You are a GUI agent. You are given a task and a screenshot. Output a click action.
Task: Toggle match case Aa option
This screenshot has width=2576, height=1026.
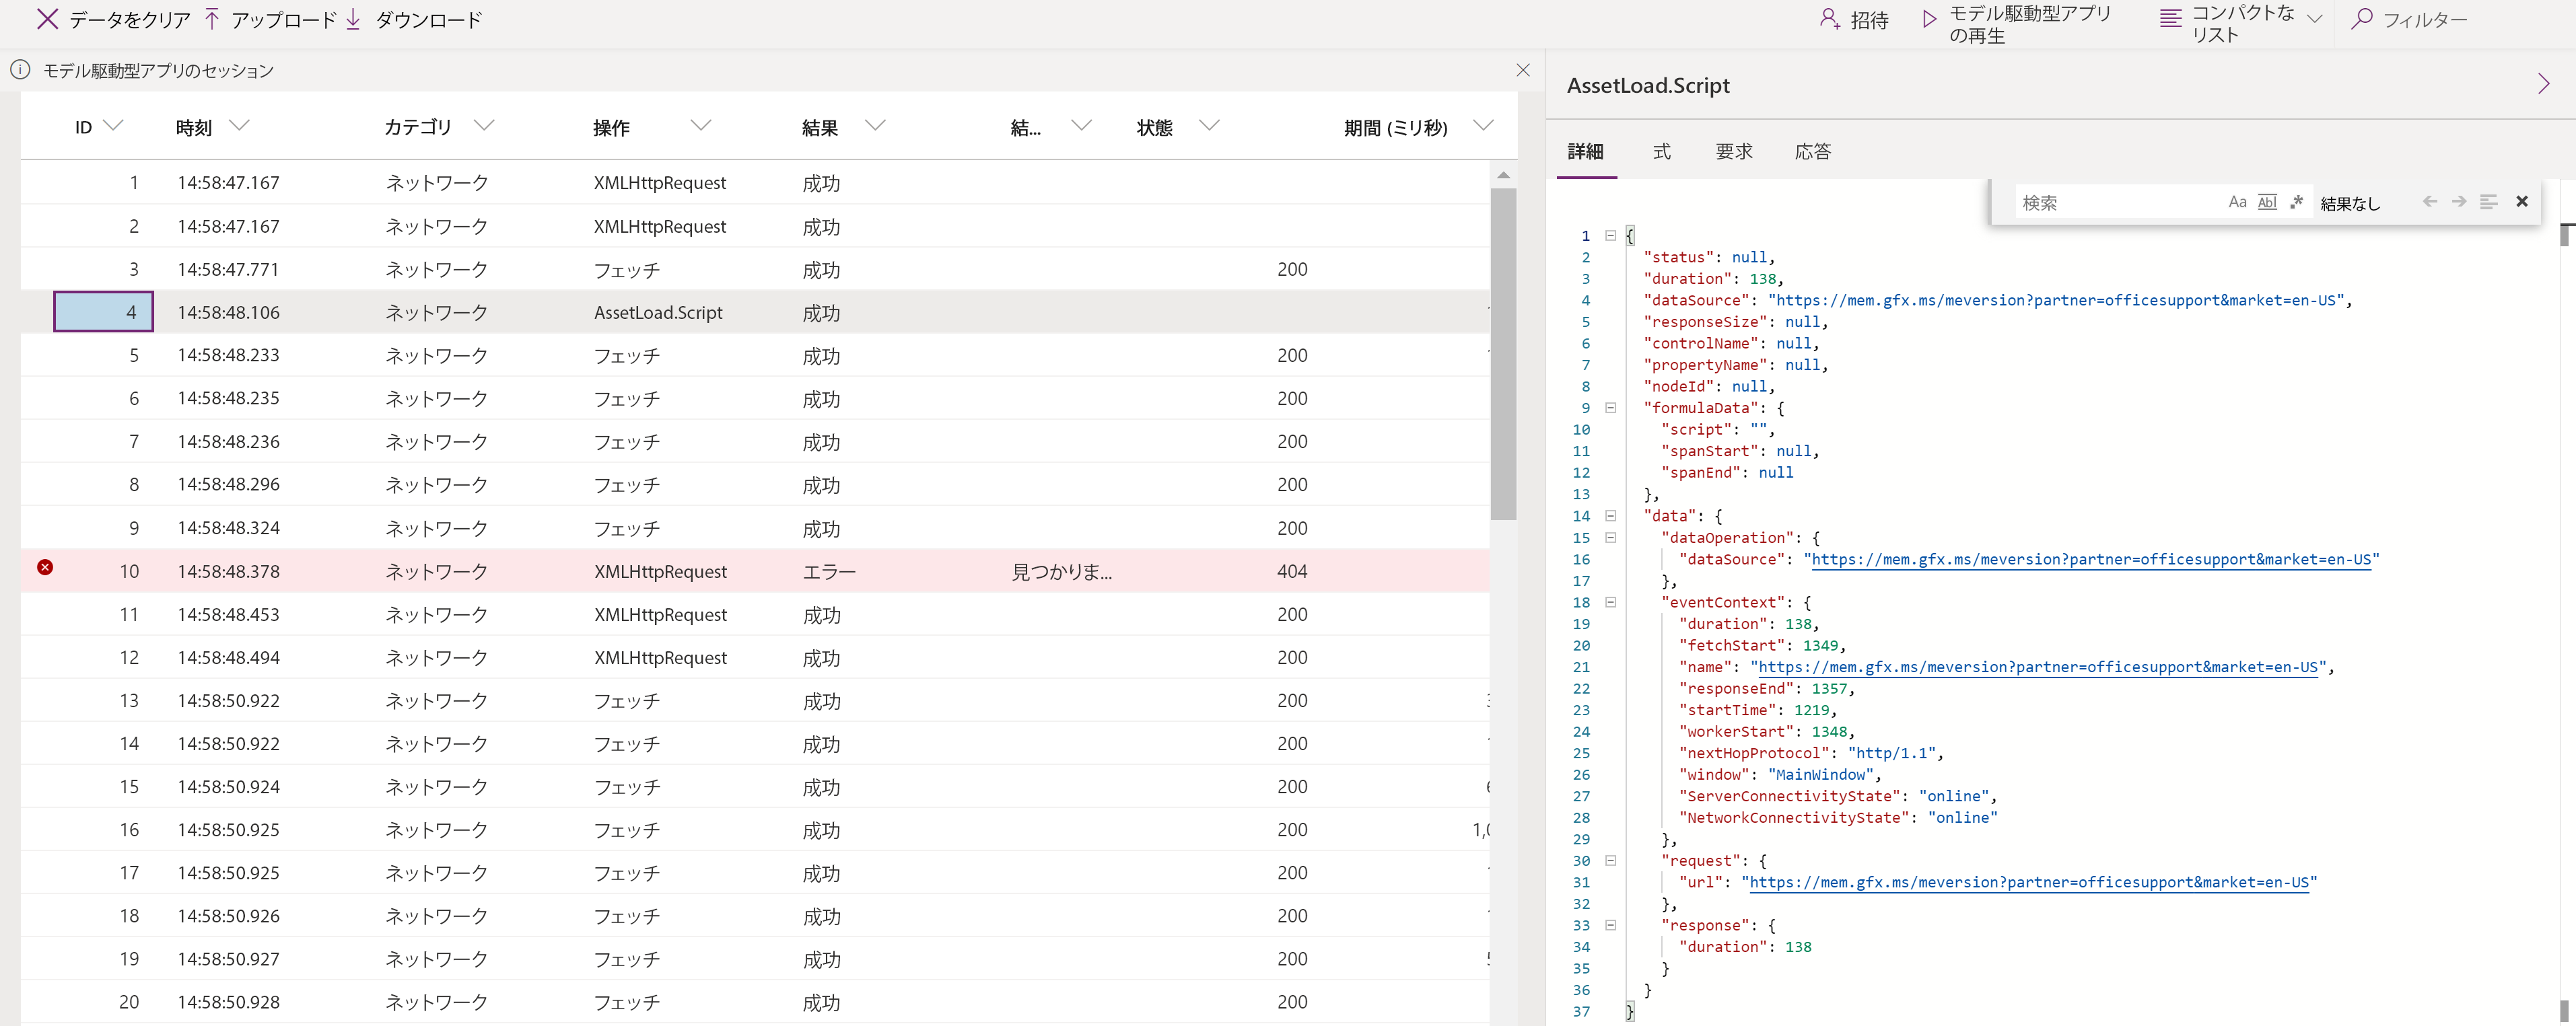coord(2238,202)
